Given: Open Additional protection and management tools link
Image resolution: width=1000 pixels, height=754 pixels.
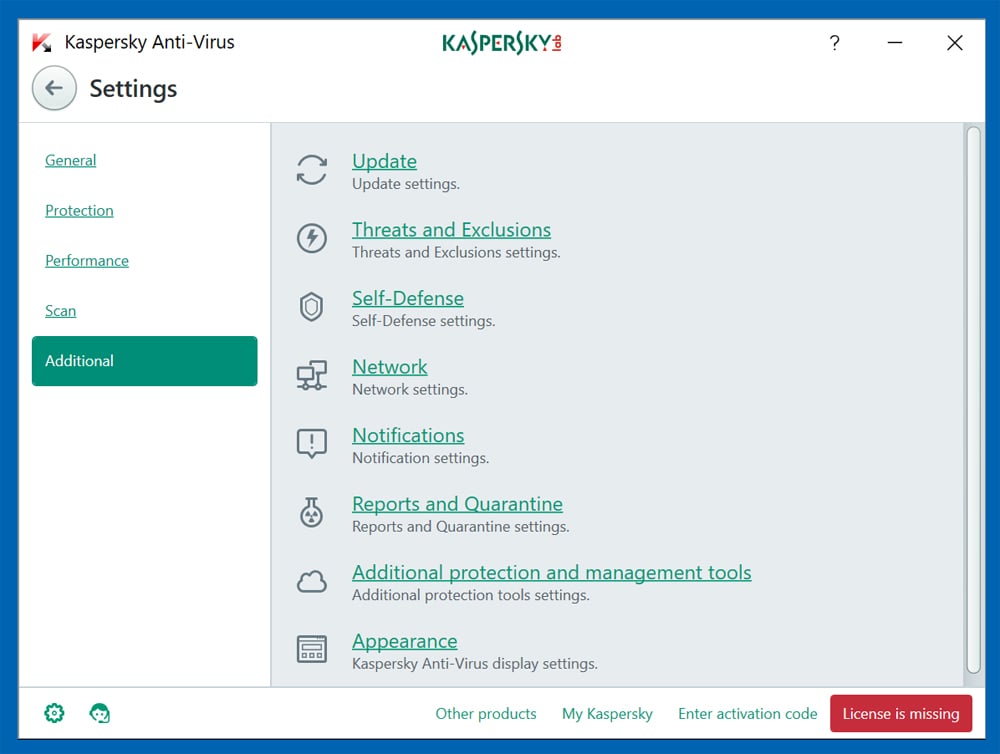Looking at the screenshot, I should [x=552, y=572].
